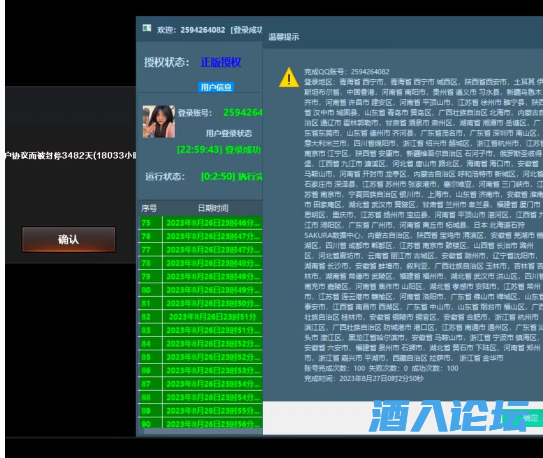Click the green 登录账号 number 2594264

(243, 113)
